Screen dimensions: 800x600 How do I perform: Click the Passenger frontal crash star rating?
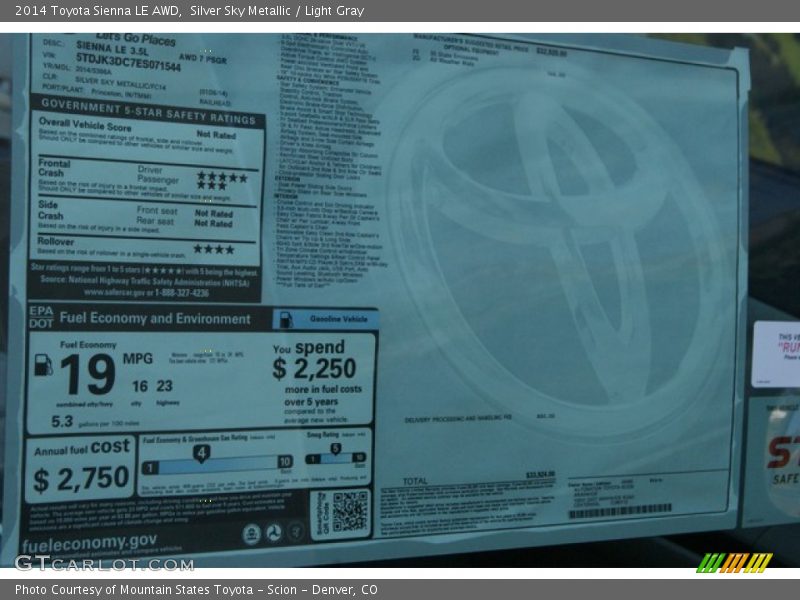(x=212, y=185)
